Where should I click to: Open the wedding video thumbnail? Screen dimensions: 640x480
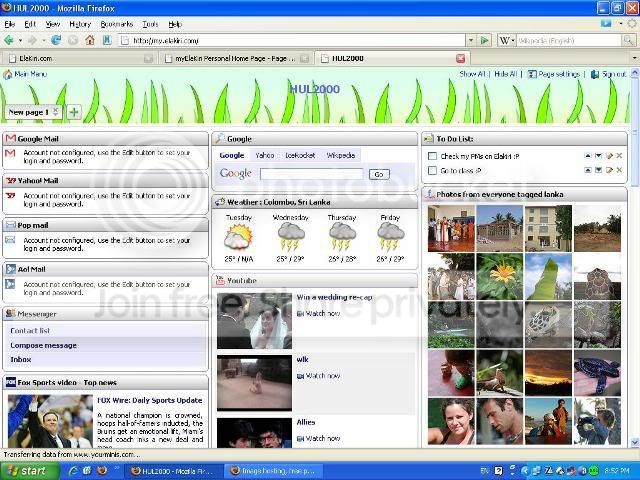pos(254,321)
